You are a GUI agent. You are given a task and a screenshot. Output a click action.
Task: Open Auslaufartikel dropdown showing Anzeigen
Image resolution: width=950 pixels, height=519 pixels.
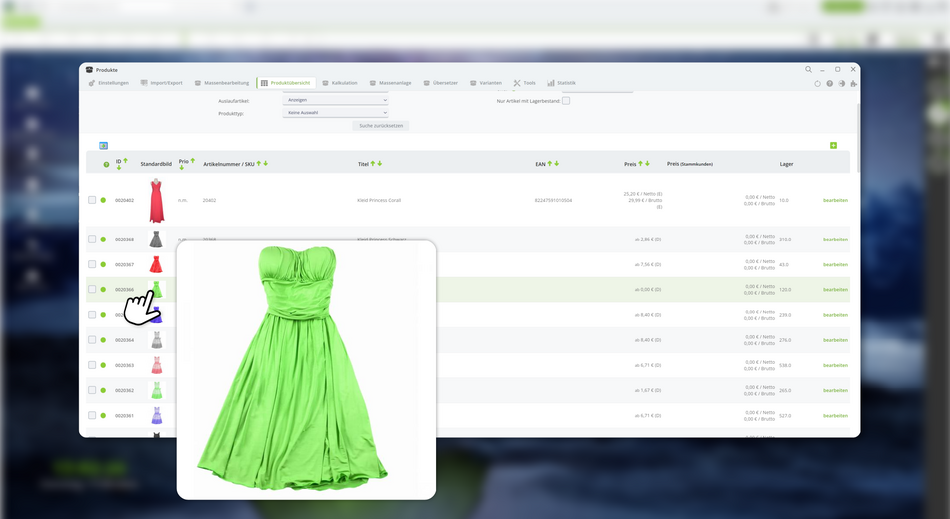coord(335,100)
